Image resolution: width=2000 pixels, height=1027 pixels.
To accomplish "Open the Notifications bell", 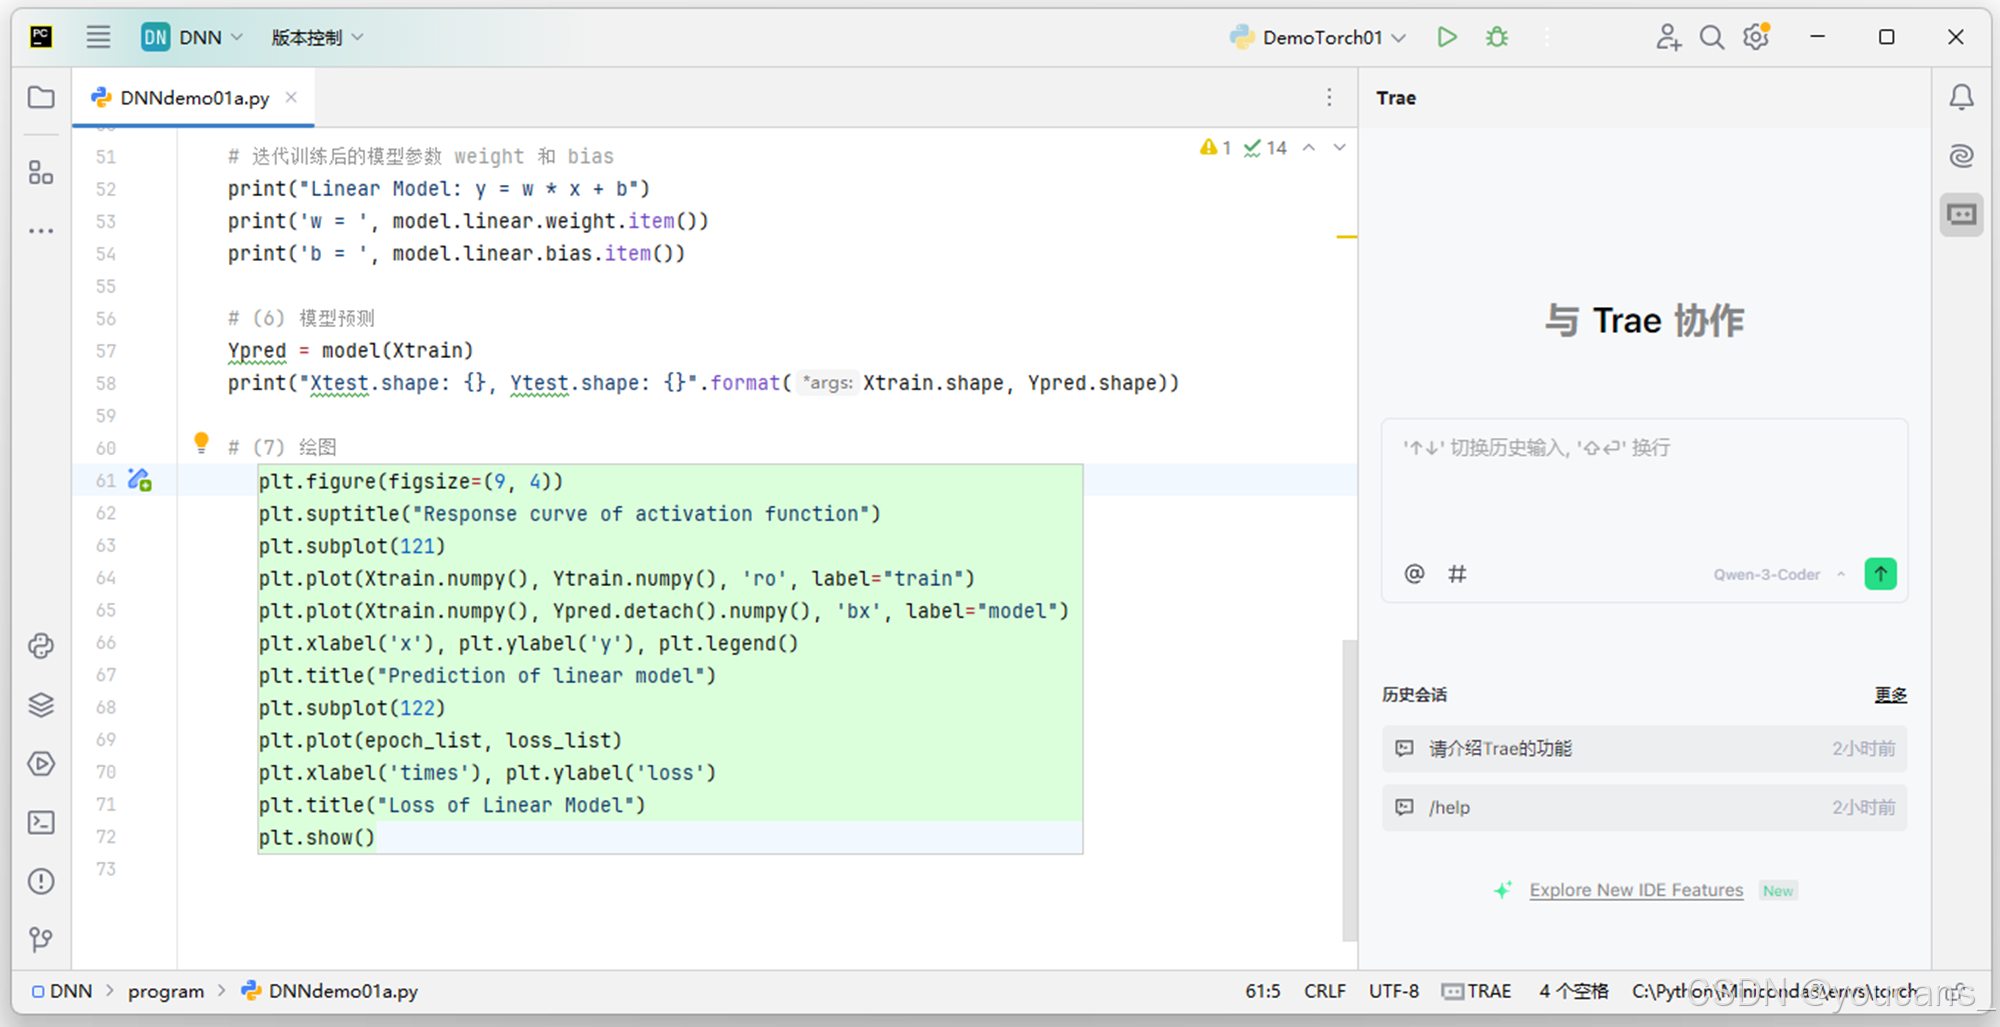I will click(1962, 97).
